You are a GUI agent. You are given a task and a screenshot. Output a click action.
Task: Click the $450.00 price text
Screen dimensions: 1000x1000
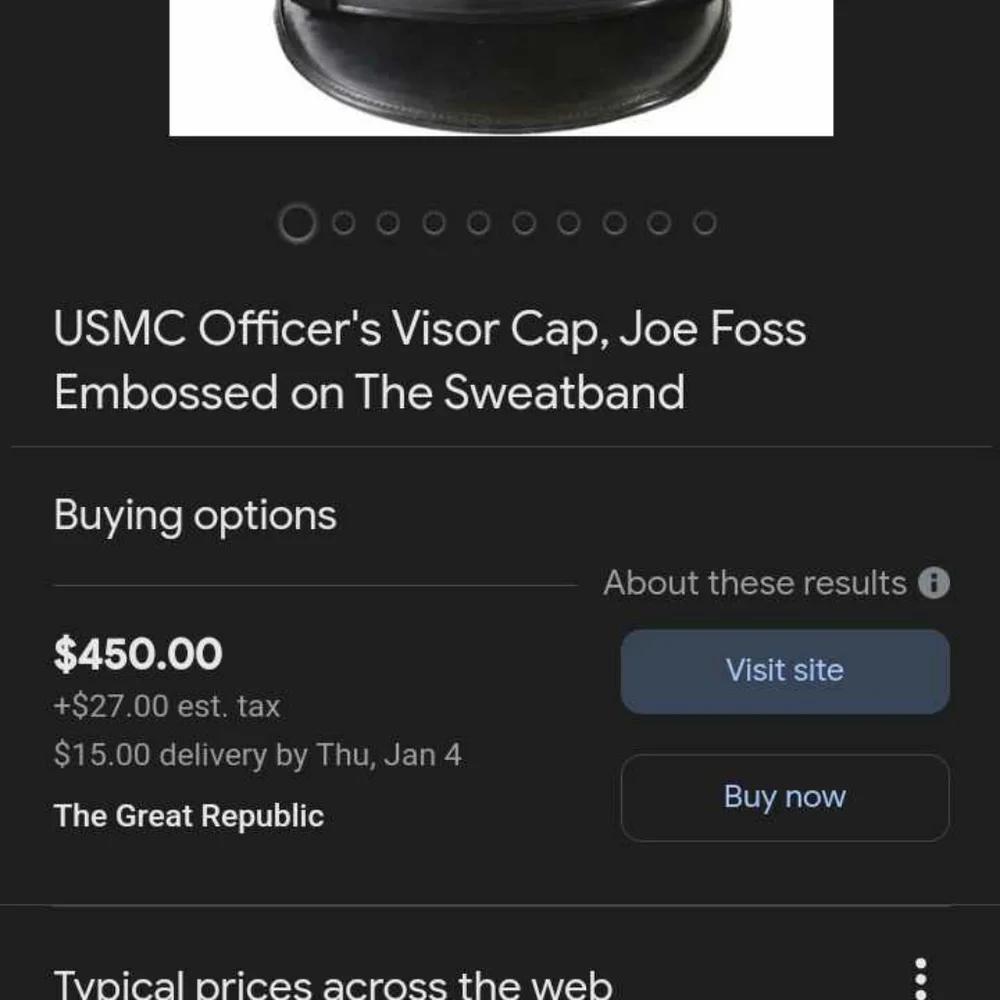[138, 654]
